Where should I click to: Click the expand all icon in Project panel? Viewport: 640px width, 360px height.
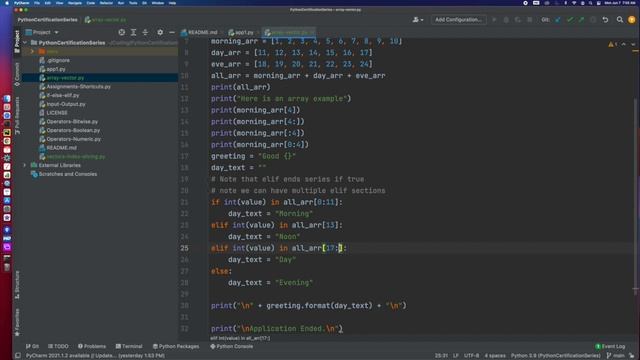pyautogui.click(x=133, y=32)
